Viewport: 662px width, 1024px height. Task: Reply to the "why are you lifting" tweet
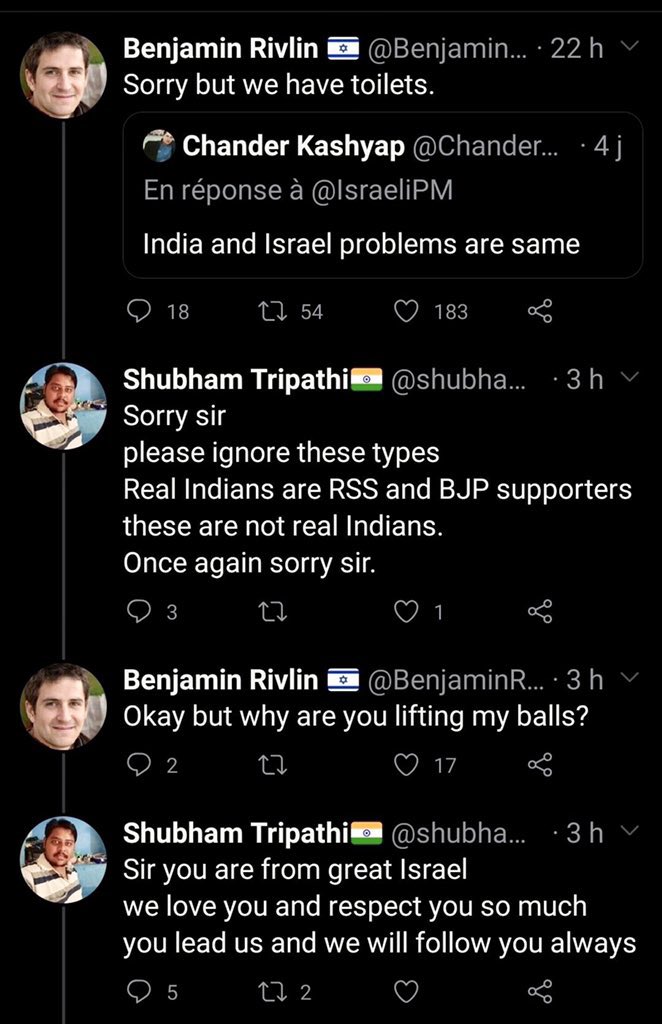(x=140, y=765)
